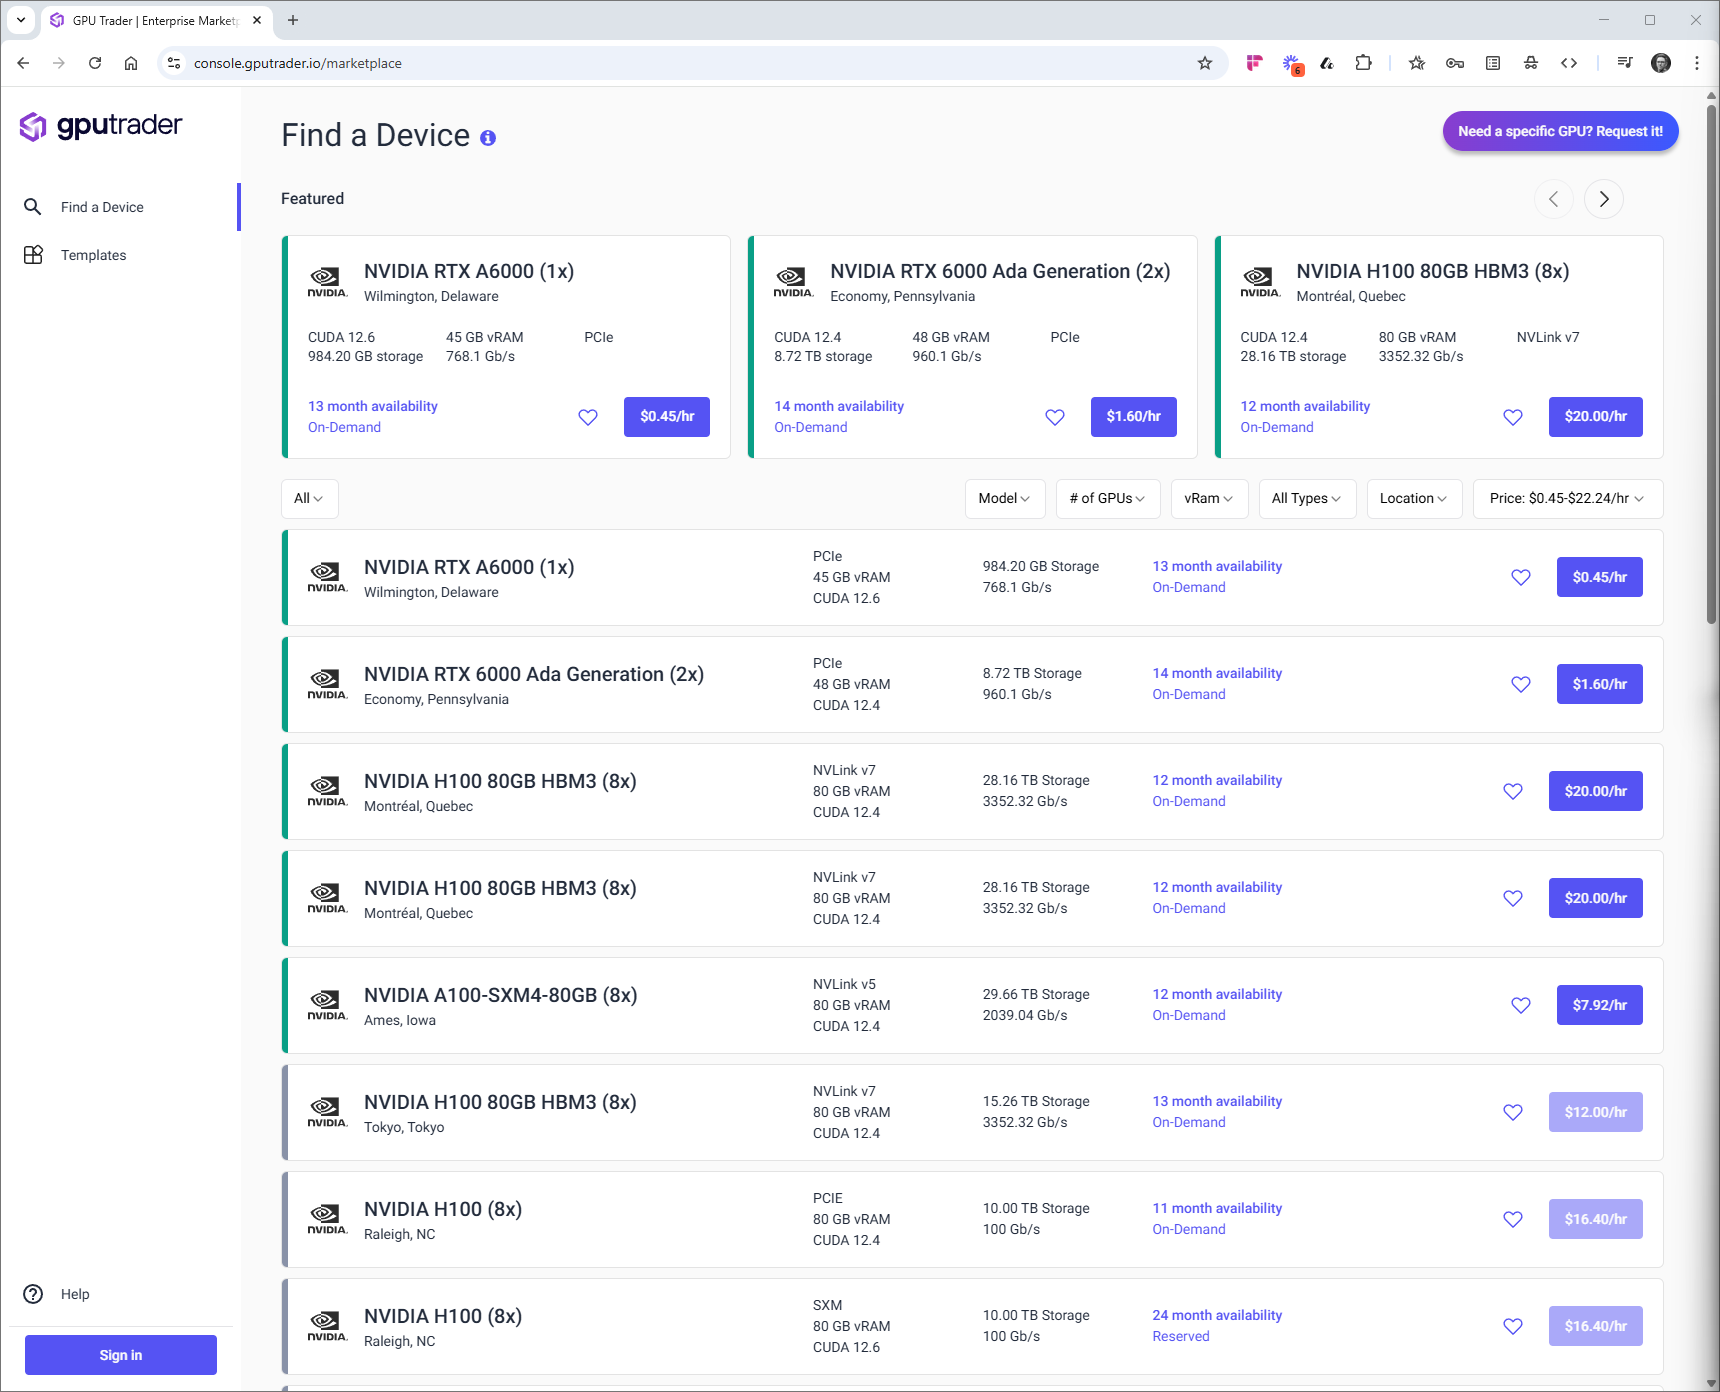Open the password key toolbar icon
Screen dimensions: 1720x1392
click(x=1455, y=63)
